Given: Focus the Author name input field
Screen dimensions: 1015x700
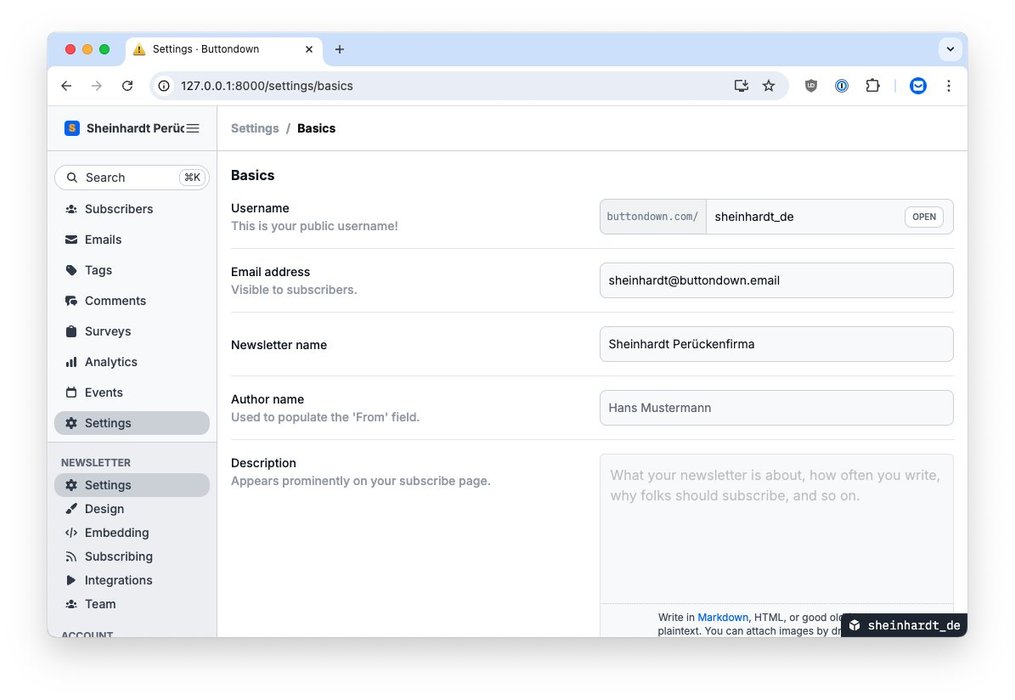Looking at the screenshot, I should [x=776, y=408].
